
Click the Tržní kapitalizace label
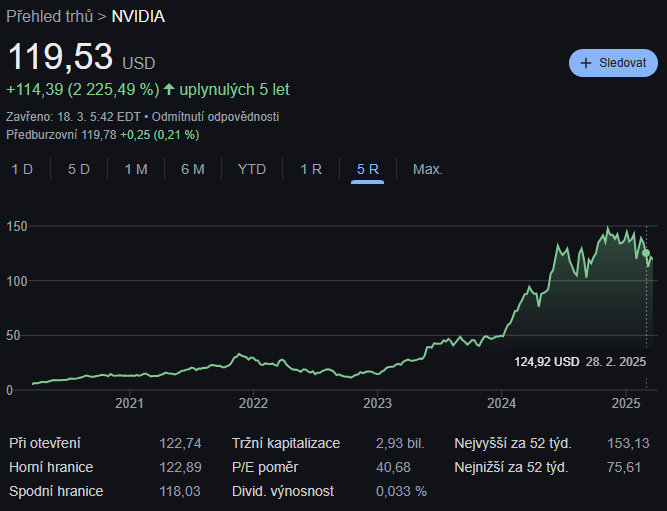tap(286, 443)
